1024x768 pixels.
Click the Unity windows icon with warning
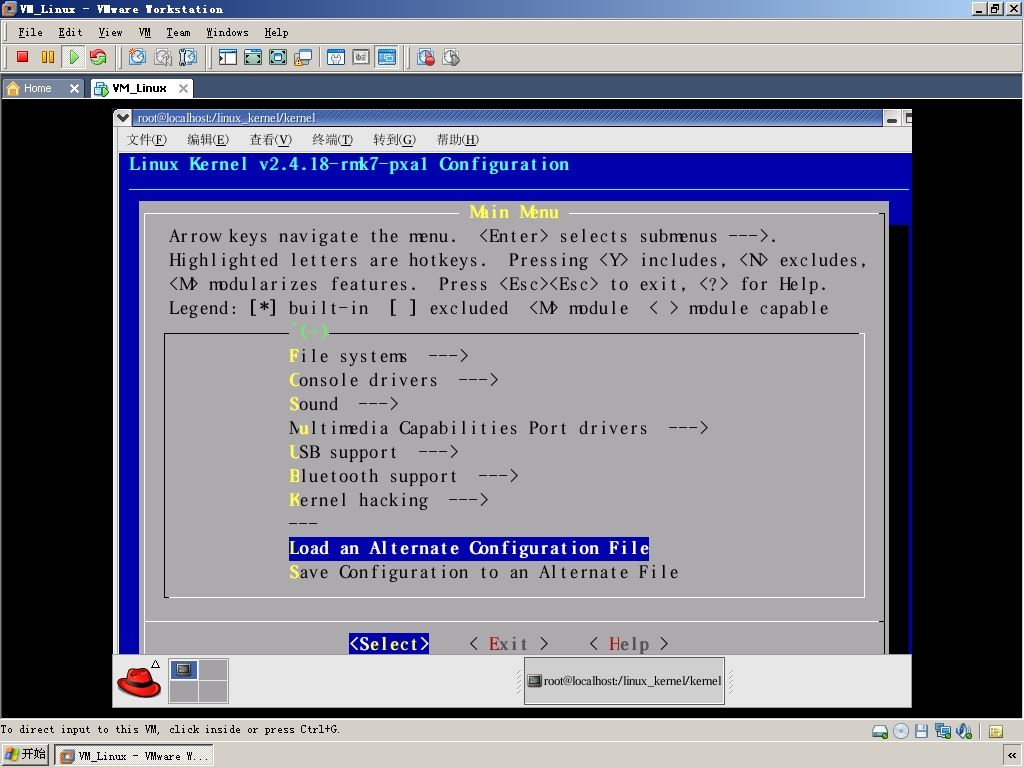302,57
